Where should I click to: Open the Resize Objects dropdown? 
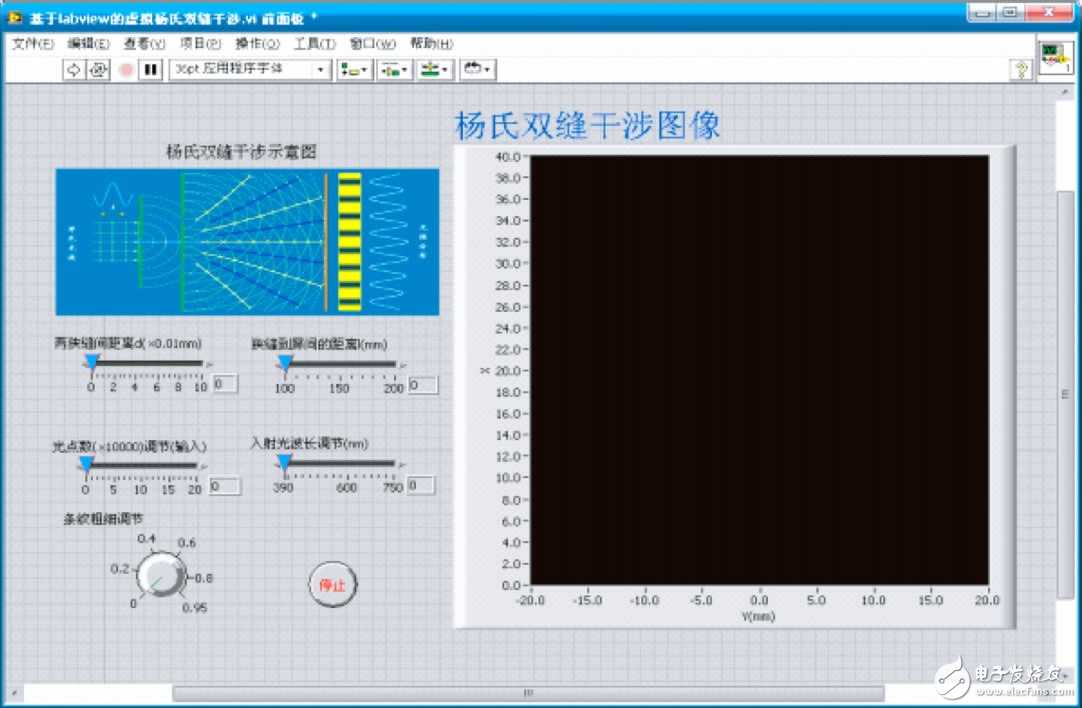coord(434,70)
